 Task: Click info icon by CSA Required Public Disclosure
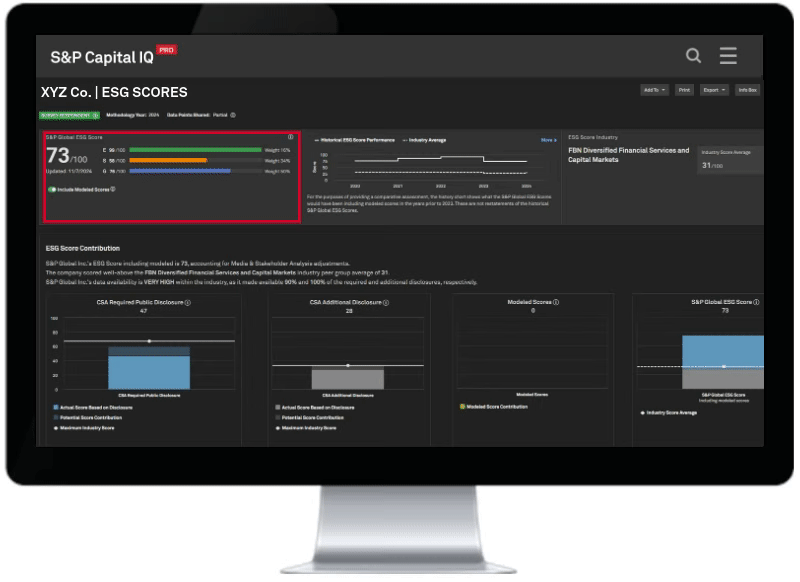click(187, 301)
